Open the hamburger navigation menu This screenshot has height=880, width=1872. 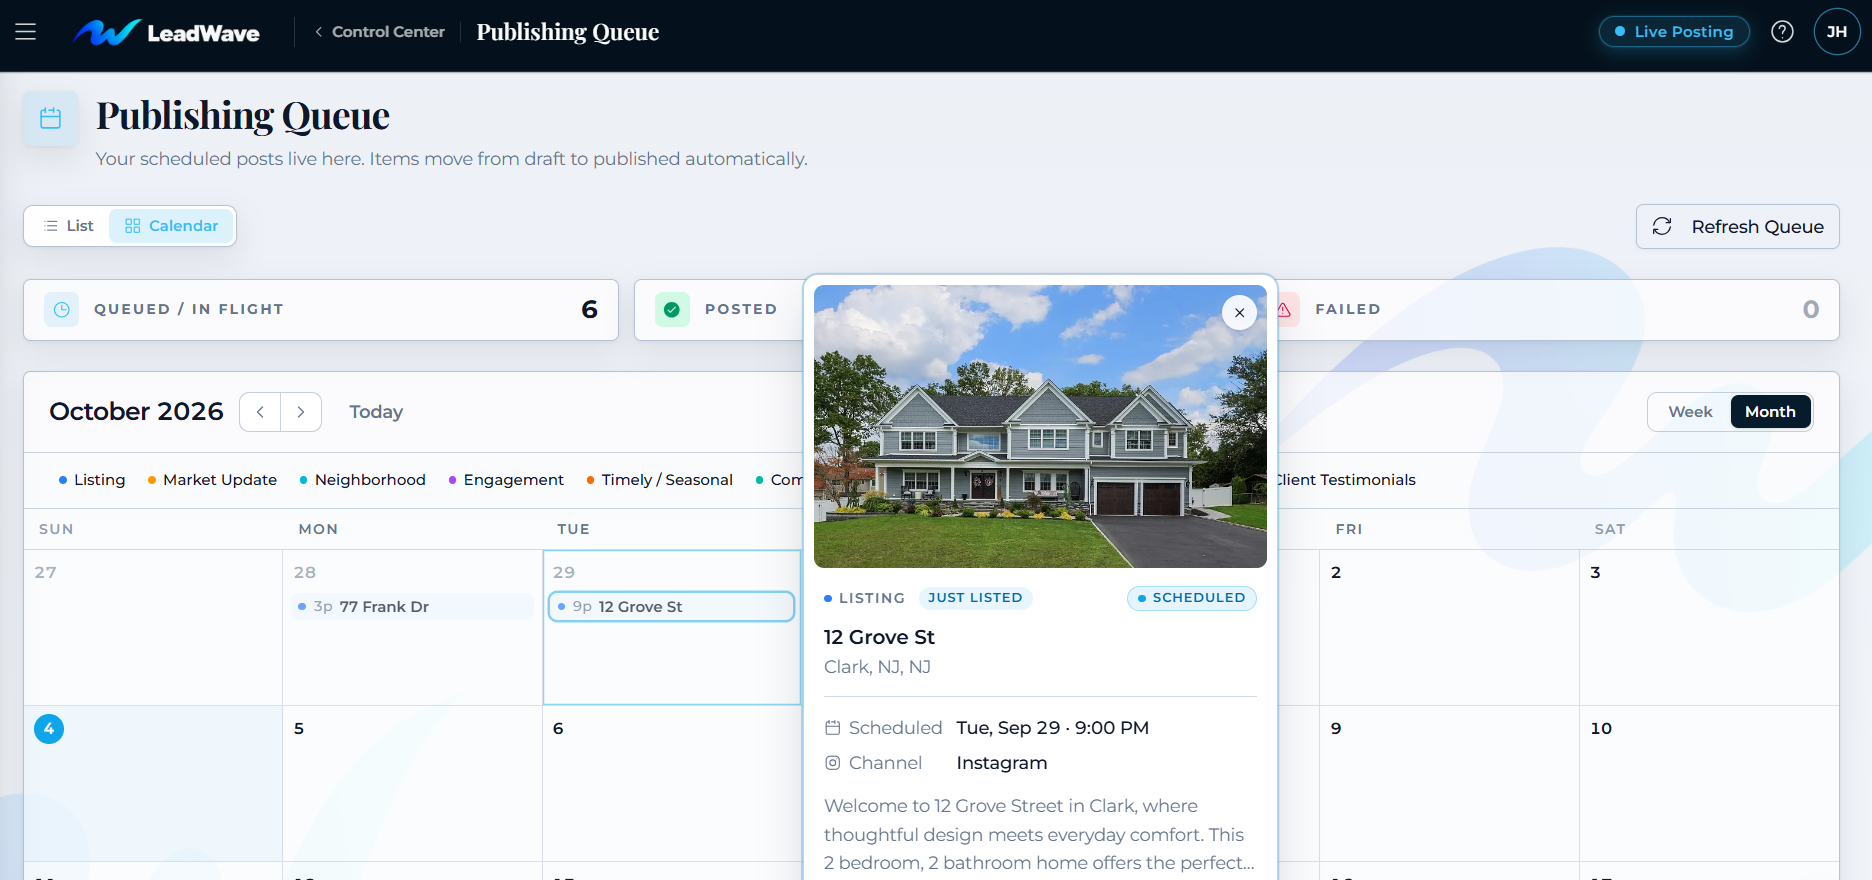(x=26, y=32)
